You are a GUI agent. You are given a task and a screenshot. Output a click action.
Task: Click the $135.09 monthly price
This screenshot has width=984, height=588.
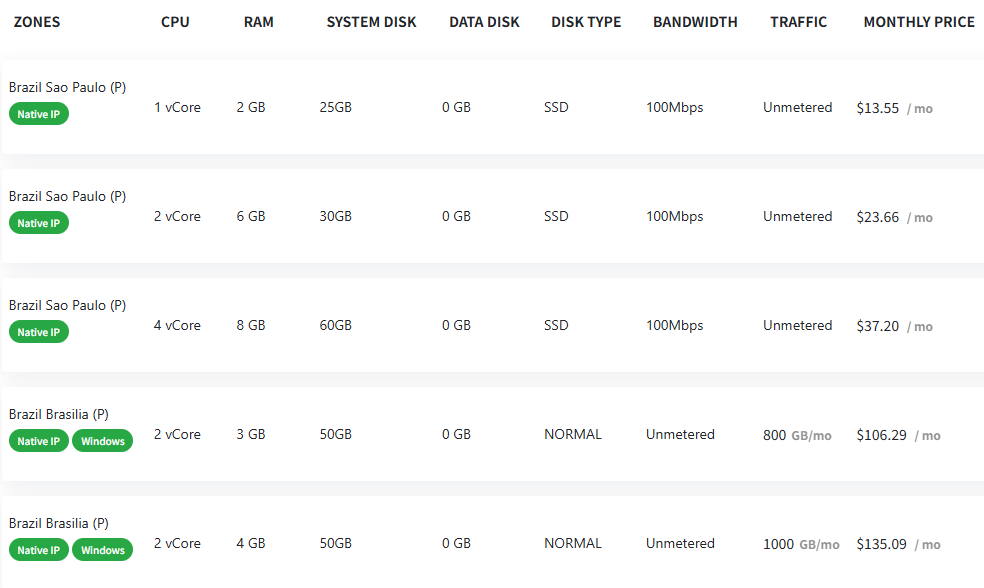tap(882, 544)
